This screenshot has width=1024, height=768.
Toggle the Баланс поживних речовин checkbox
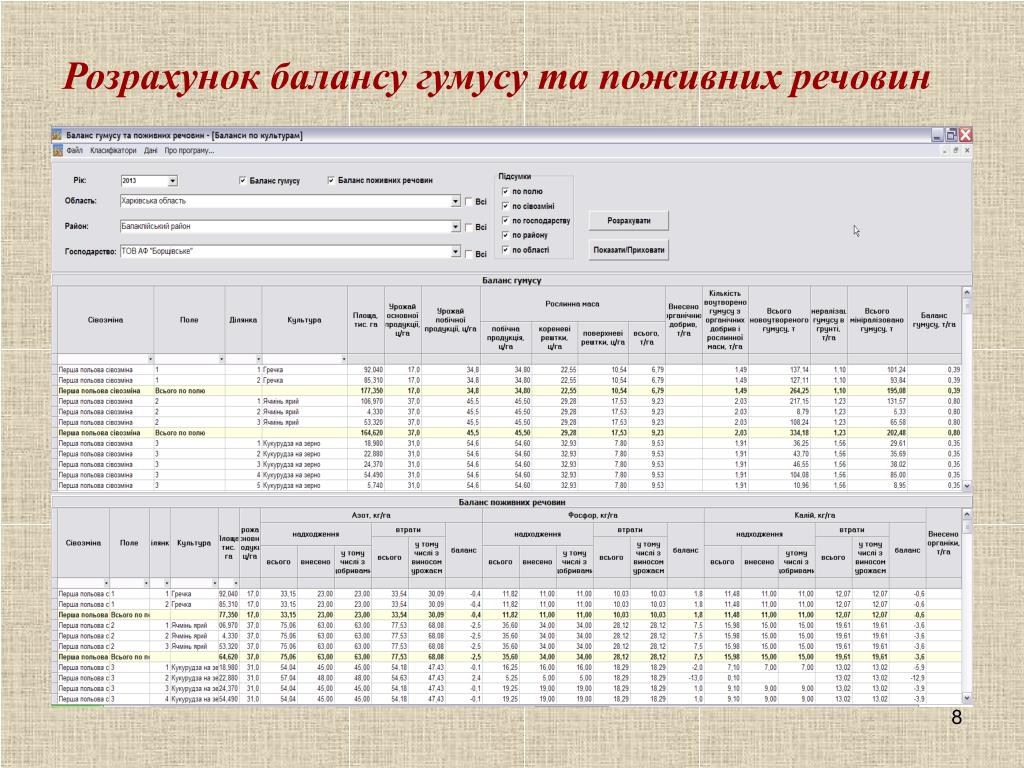(331, 180)
